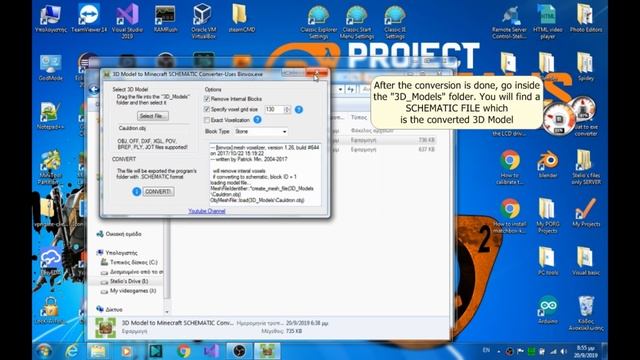
Task: Open Photo Editors folder on desktop
Action: pyautogui.click(x=585, y=18)
